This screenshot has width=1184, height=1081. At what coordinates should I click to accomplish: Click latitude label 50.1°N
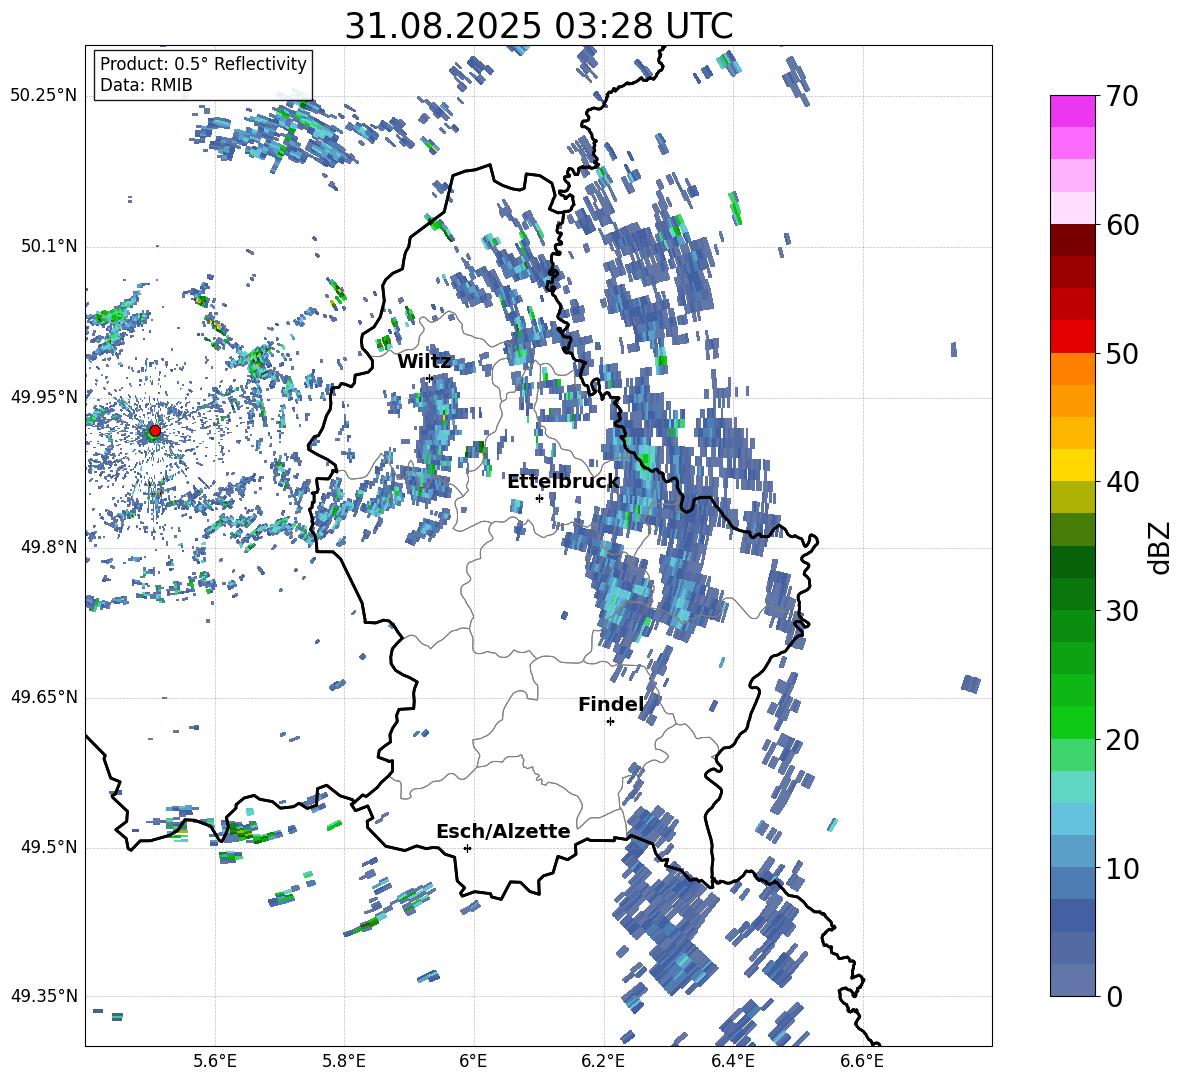[48, 246]
